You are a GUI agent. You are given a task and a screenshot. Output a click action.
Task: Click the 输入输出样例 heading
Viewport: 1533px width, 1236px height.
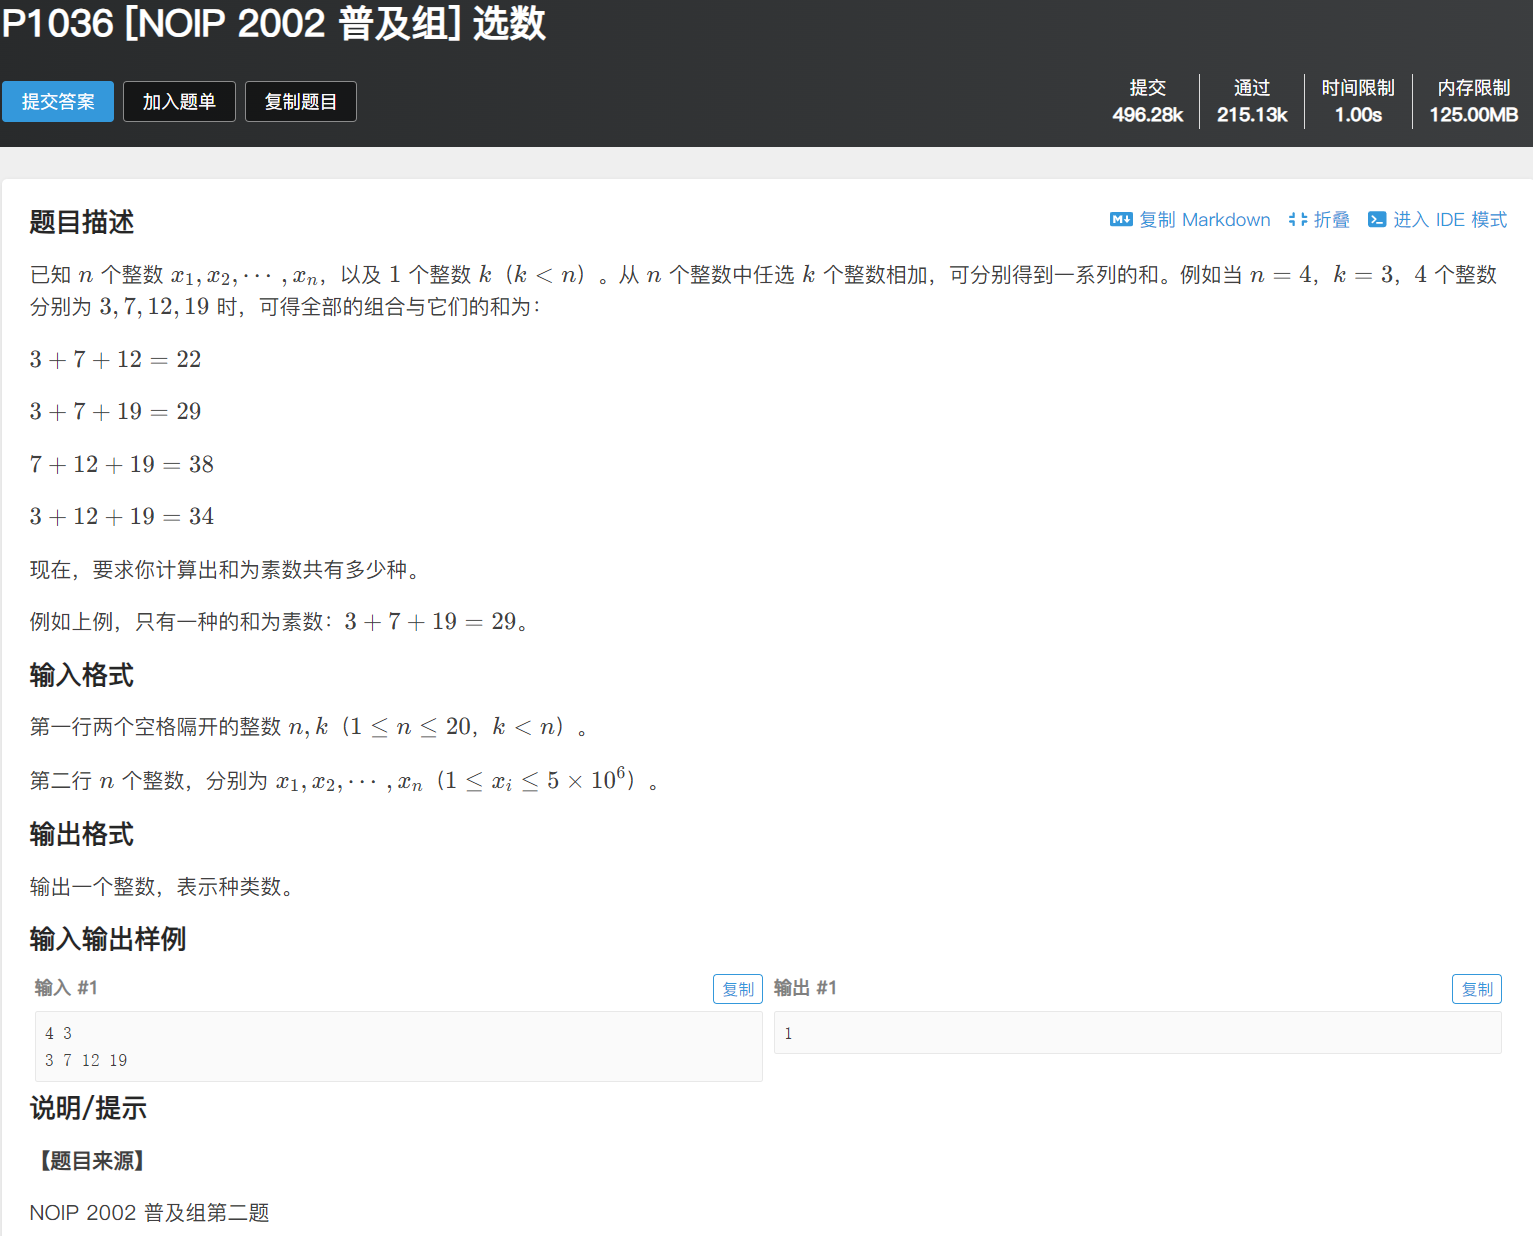[108, 939]
